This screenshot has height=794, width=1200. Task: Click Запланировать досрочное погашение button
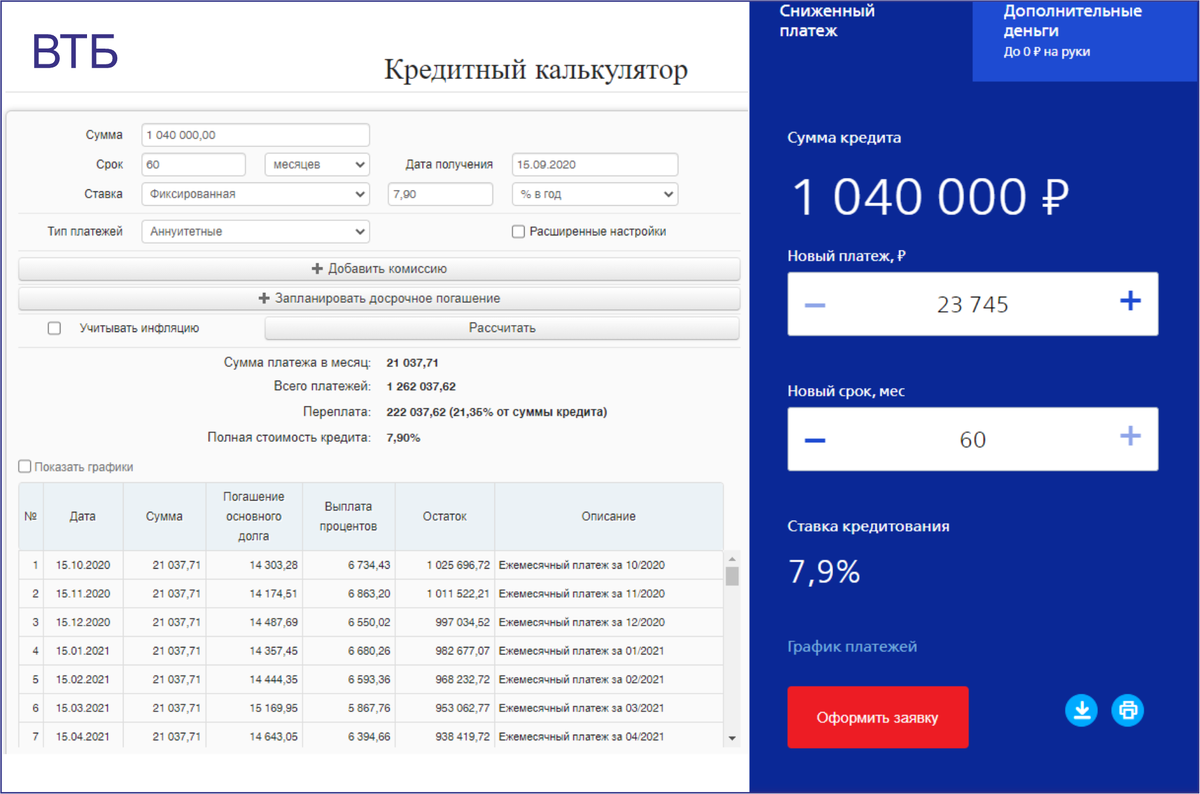(x=379, y=299)
